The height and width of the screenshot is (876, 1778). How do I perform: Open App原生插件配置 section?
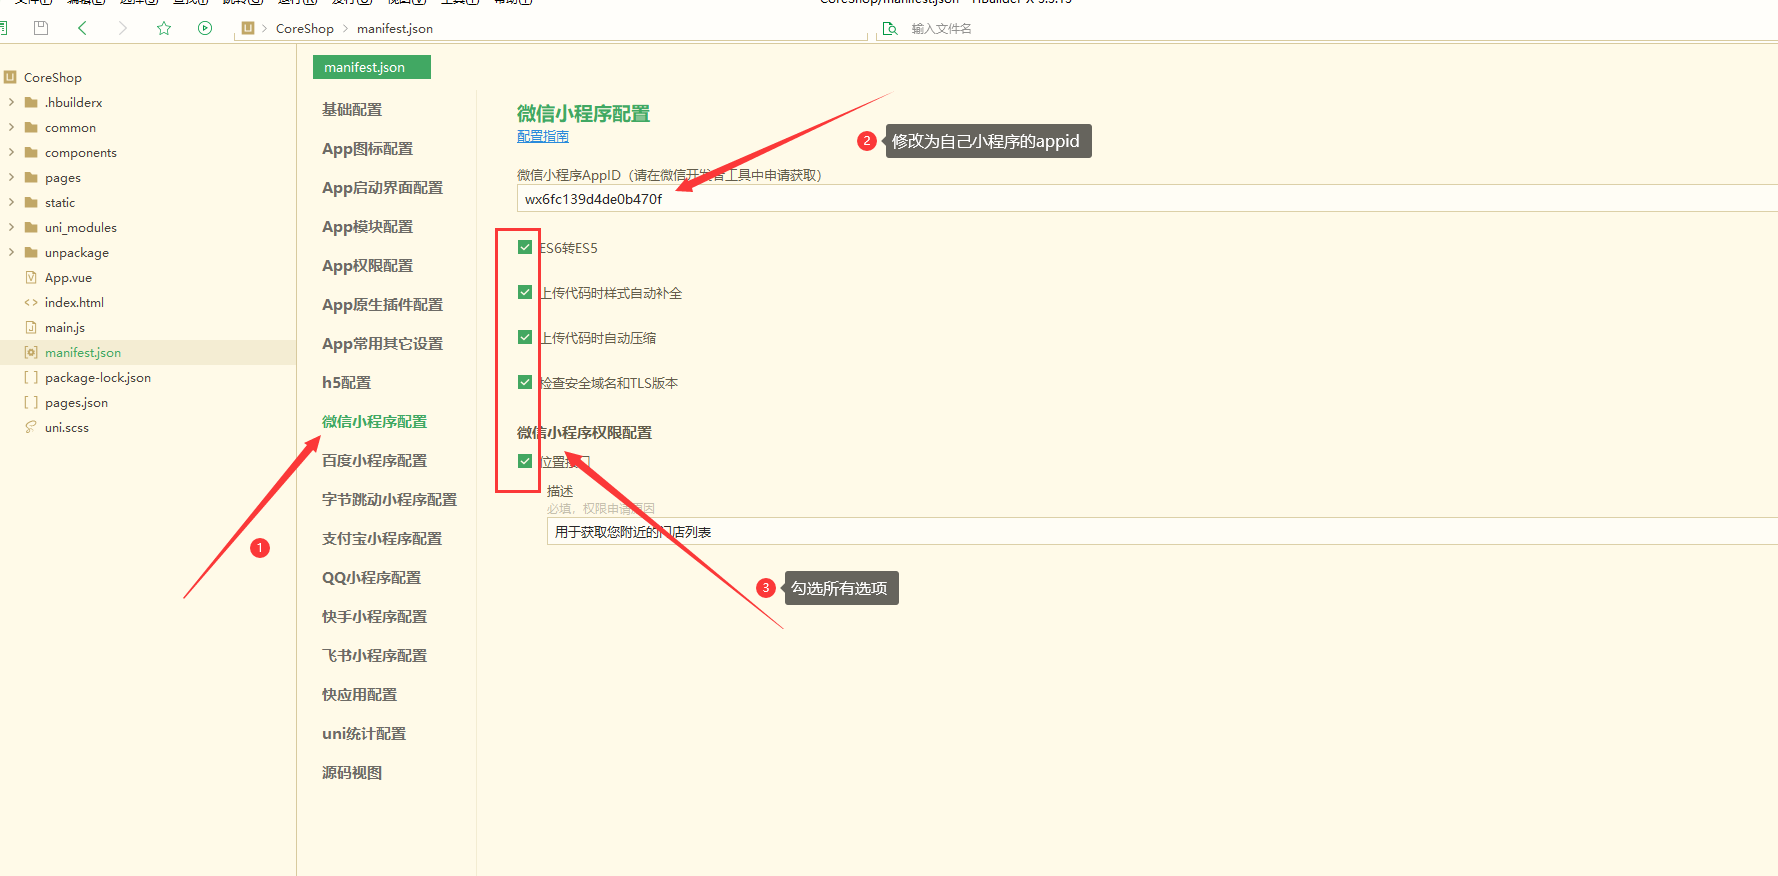pyautogui.click(x=382, y=305)
